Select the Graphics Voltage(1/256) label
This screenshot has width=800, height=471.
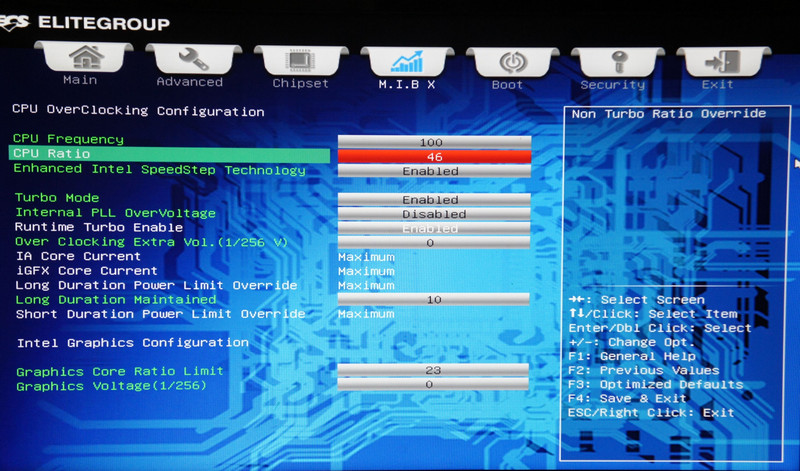(111, 386)
